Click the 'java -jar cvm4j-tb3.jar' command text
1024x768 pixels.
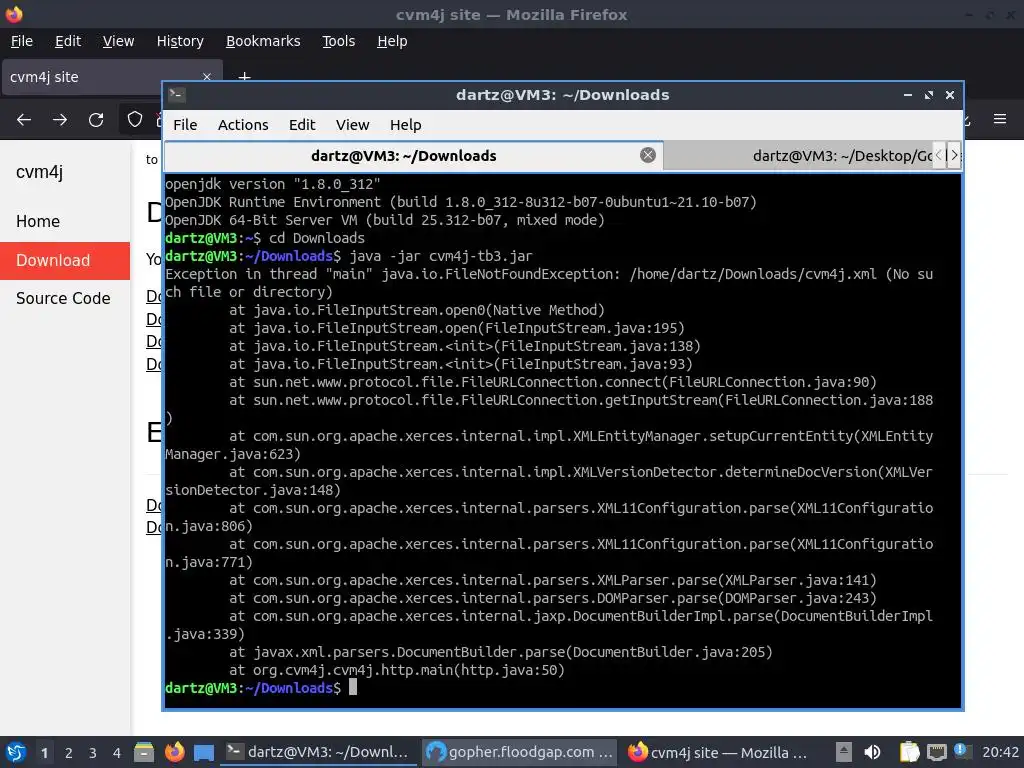tap(441, 256)
